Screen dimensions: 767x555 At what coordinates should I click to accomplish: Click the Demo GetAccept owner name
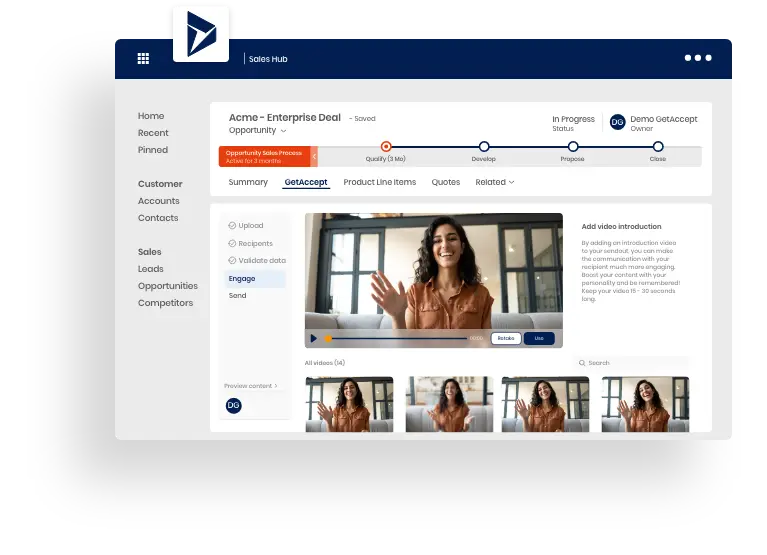664,119
